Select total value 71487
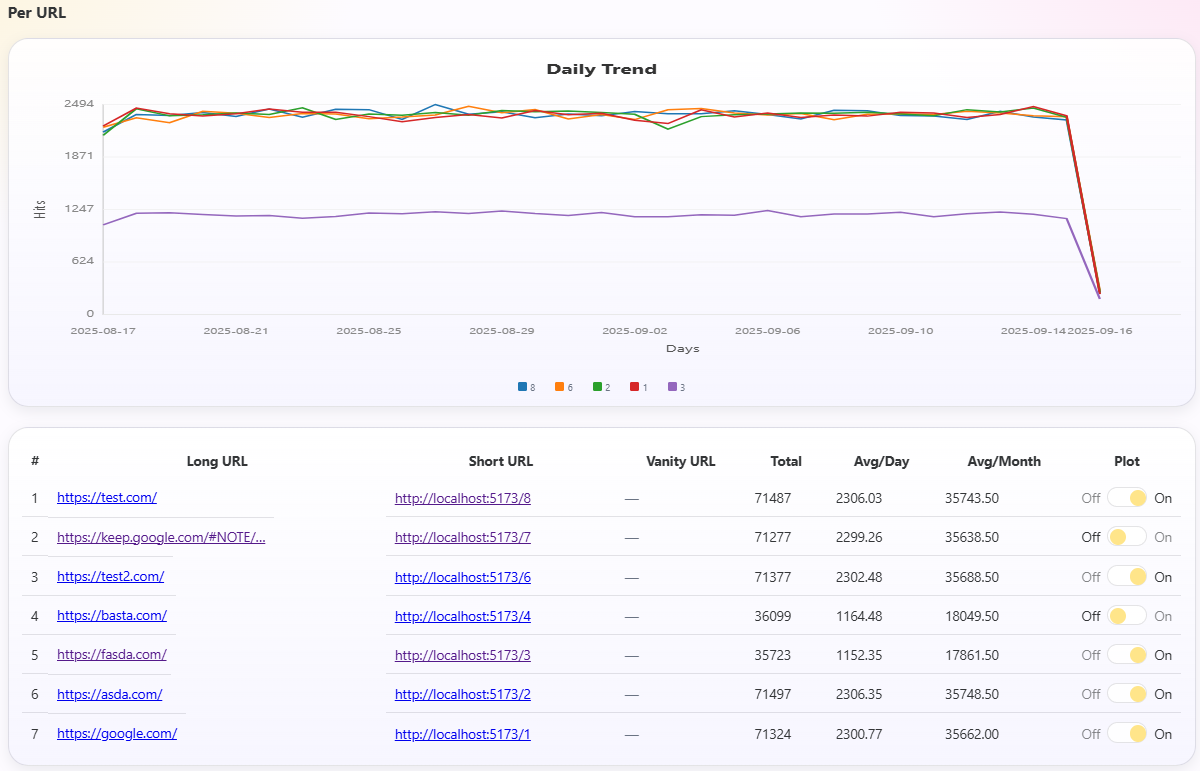The height and width of the screenshot is (771, 1200). point(773,498)
